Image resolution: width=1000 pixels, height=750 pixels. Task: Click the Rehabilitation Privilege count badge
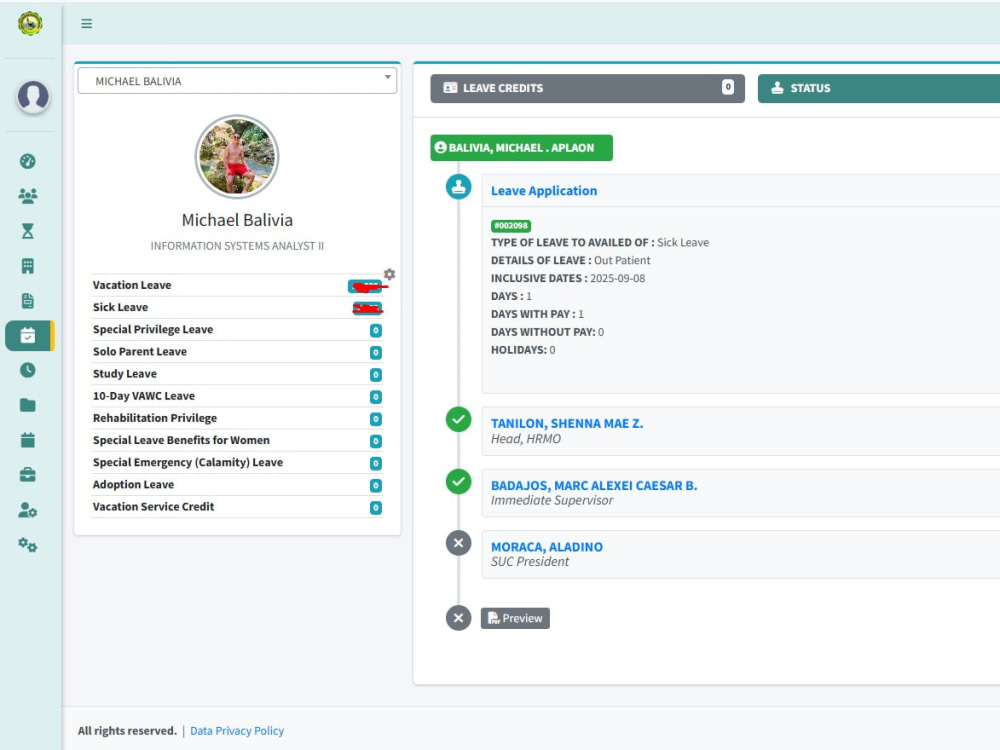coord(376,419)
